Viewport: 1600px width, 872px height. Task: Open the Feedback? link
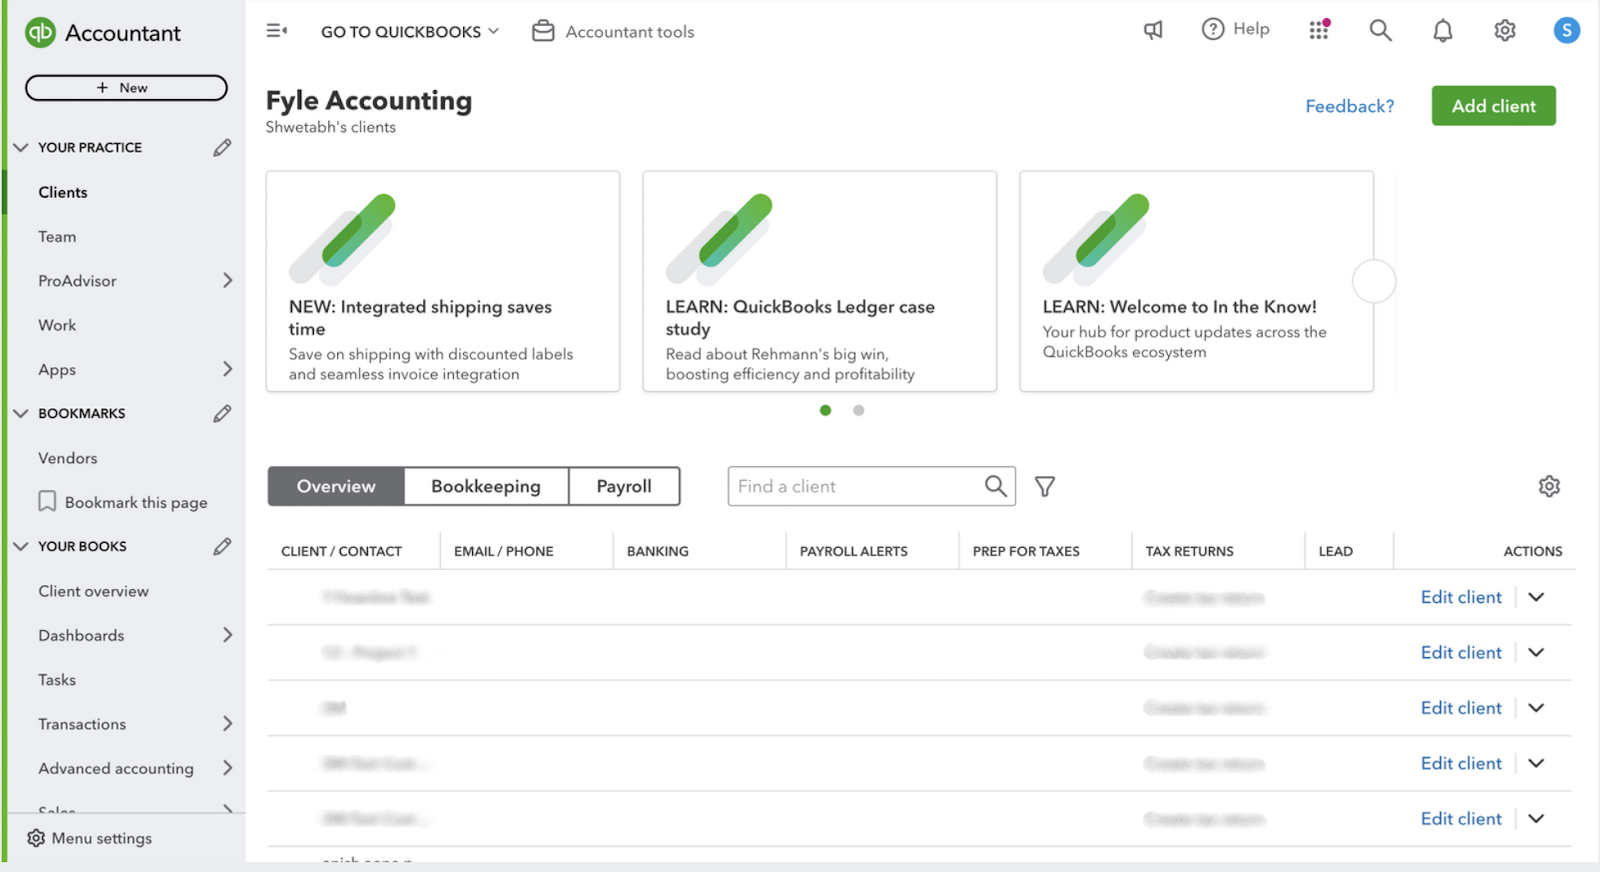(1349, 106)
